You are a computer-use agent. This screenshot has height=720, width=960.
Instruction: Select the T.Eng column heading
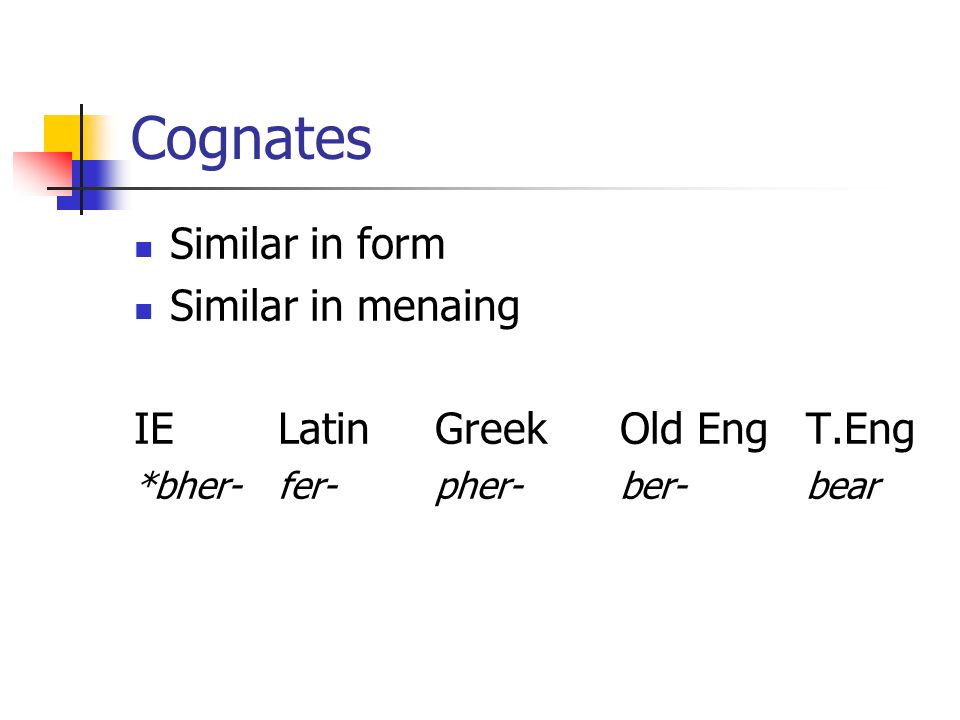(860, 430)
